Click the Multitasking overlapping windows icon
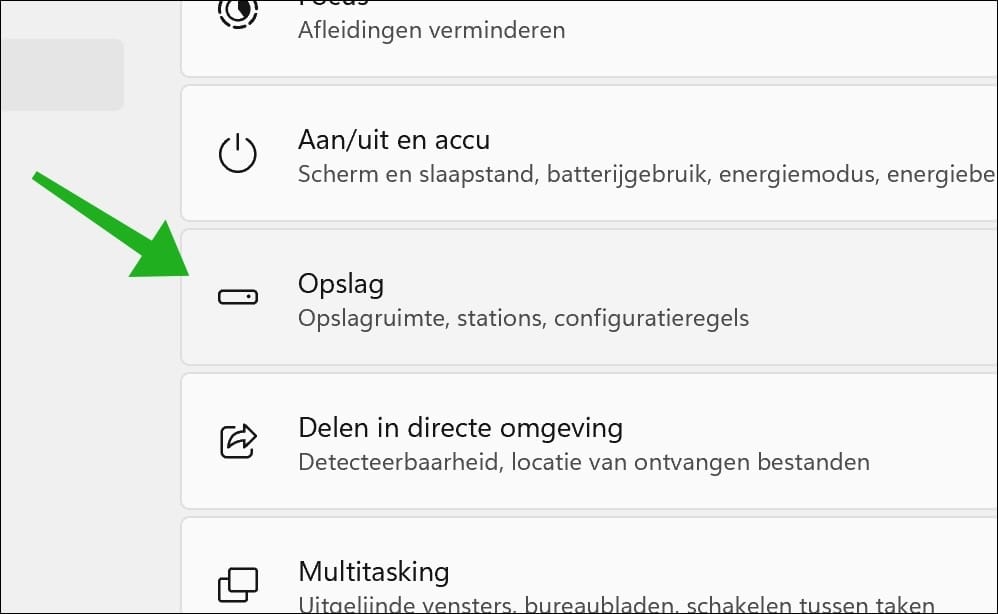Viewport: 998px width, 614px height. point(238,584)
